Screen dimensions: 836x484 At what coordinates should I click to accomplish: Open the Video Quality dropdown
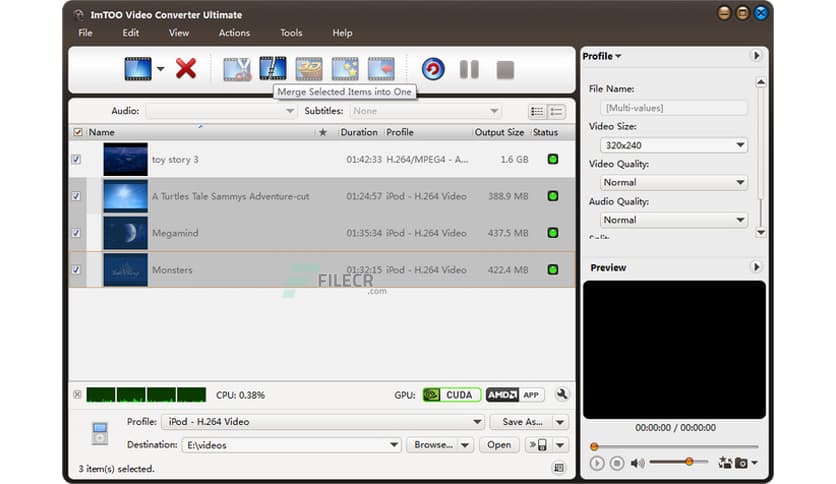pos(673,182)
